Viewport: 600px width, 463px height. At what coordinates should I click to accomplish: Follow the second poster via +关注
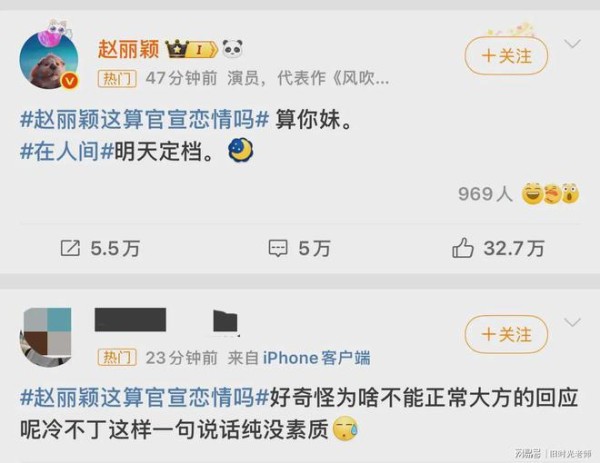(x=506, y=334)
